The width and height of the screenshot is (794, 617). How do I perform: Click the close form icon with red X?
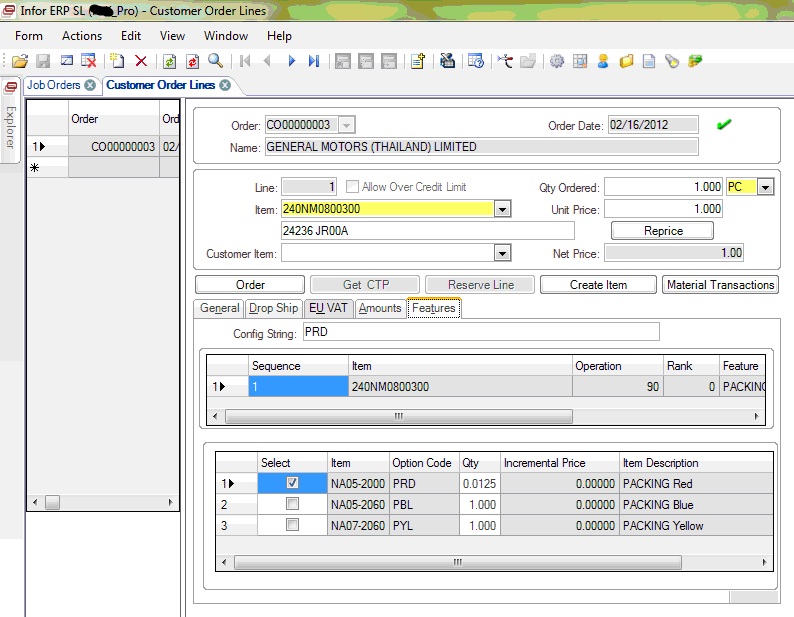89,61
